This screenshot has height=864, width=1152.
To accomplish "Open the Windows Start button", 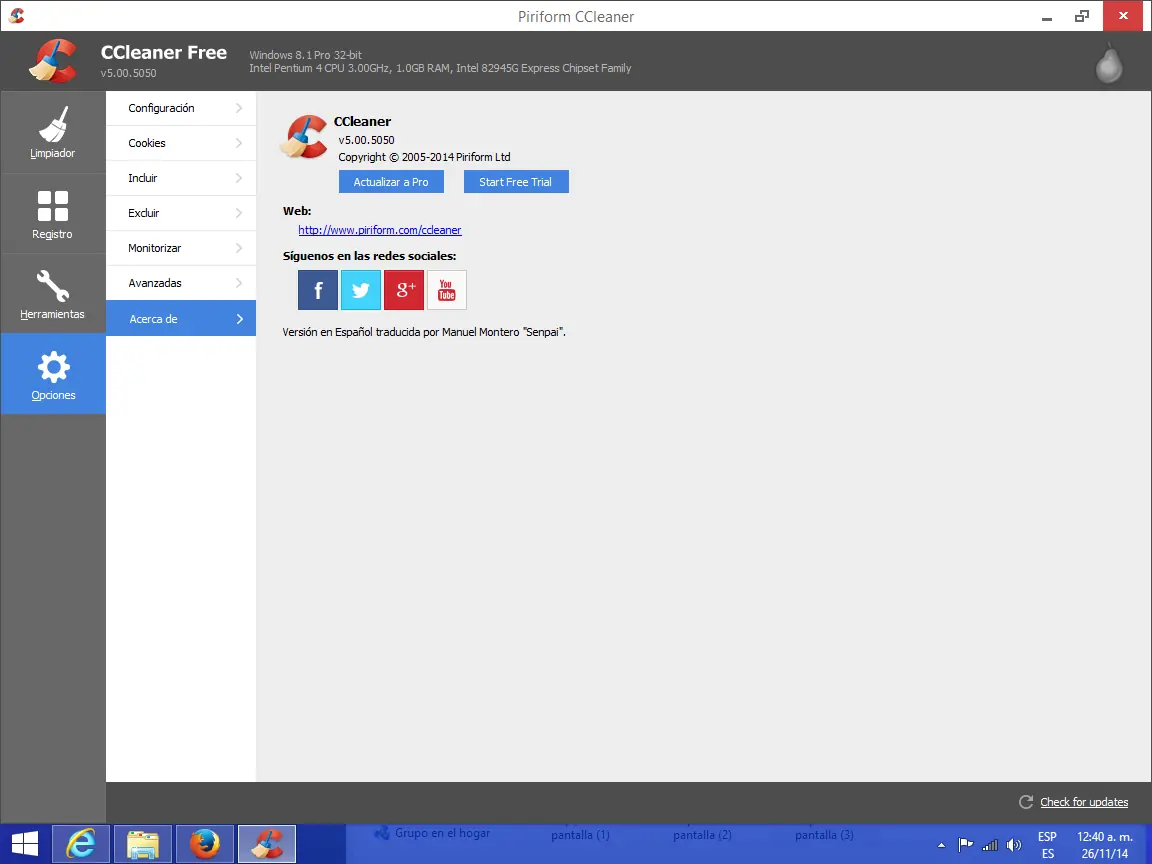I will [25, 843].
